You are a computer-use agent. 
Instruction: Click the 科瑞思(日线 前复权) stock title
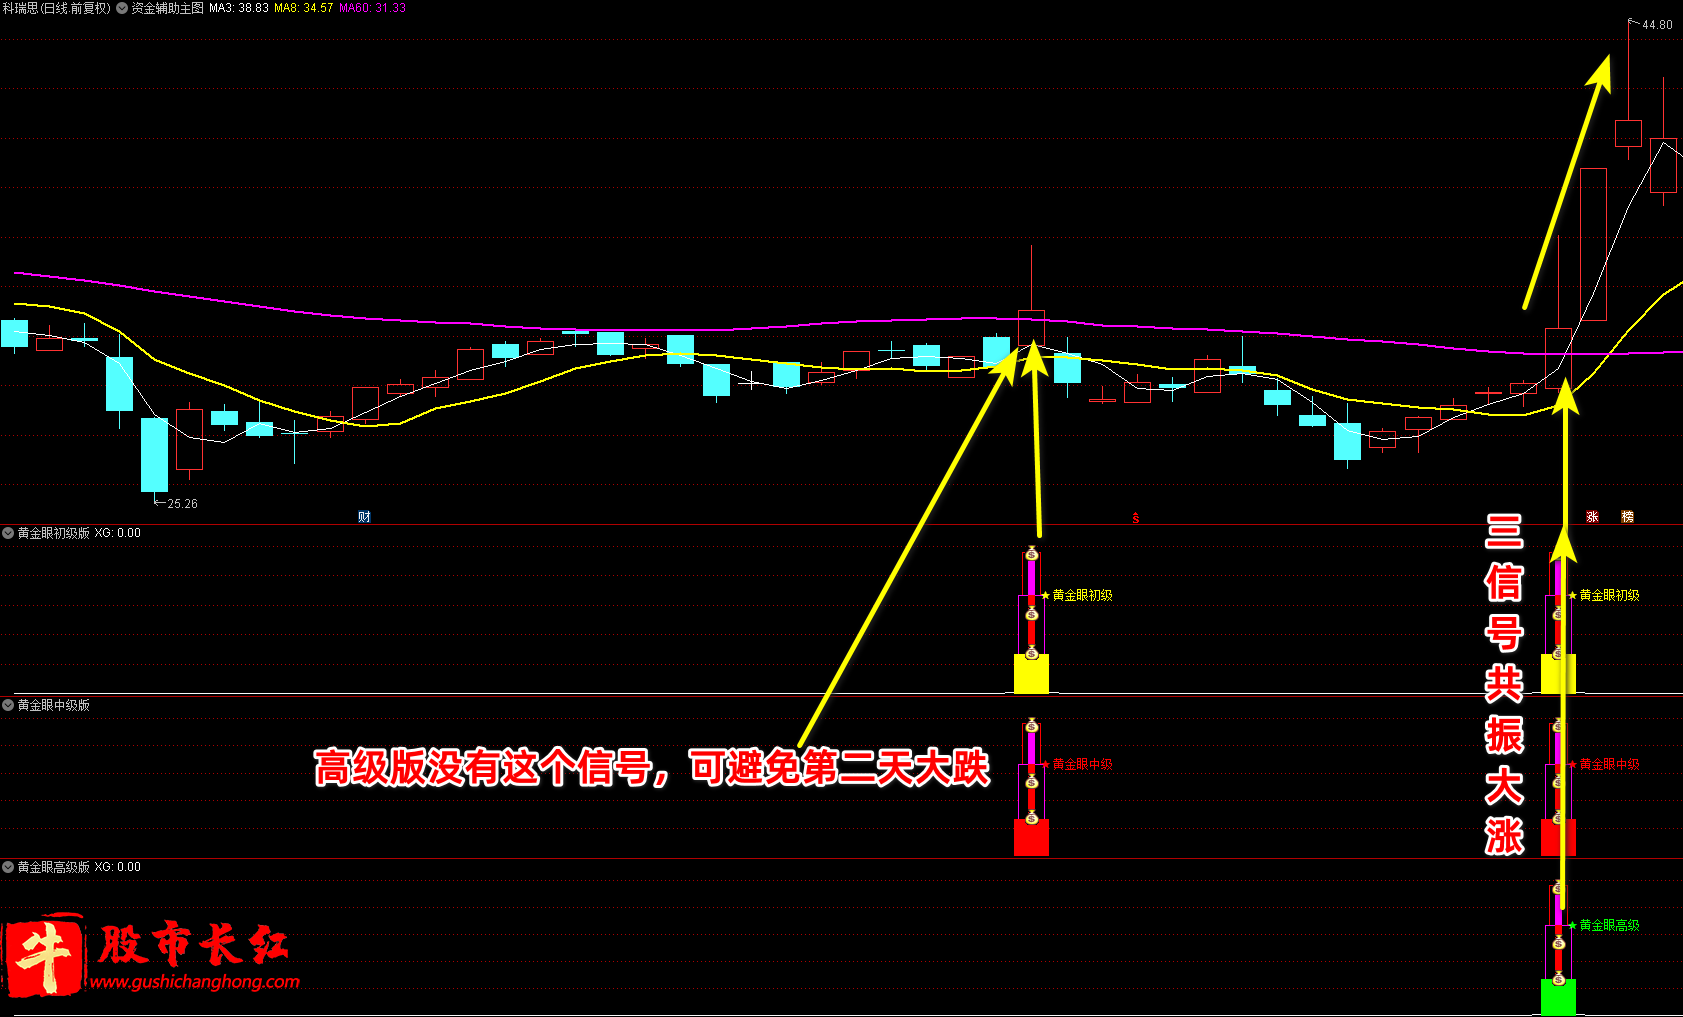click(57, 8)
